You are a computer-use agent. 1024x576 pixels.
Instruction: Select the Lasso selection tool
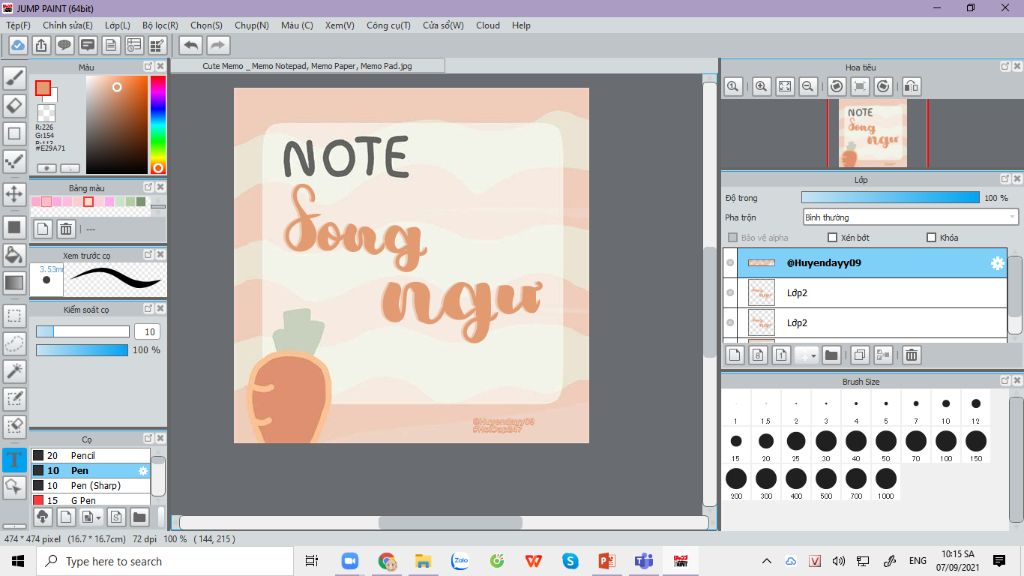coord(14,344)
